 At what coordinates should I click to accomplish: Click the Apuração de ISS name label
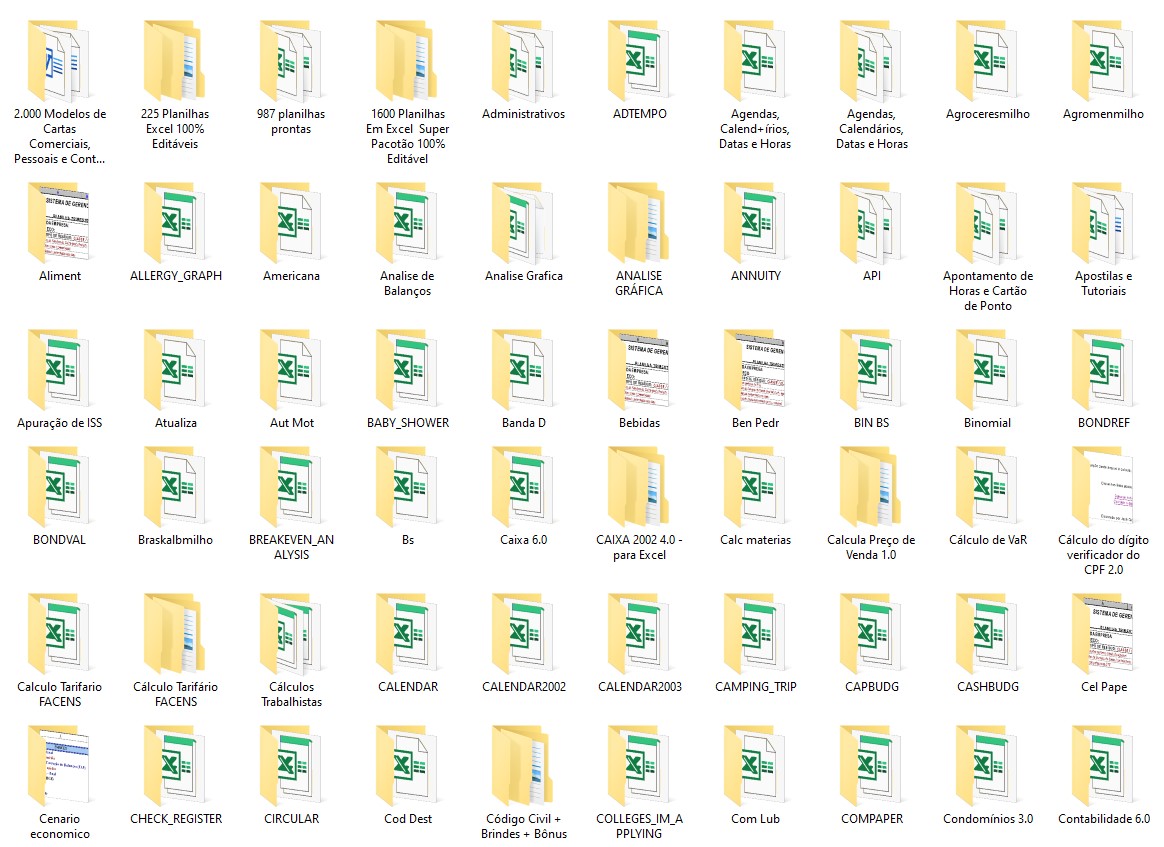click(x=60, y=423)
